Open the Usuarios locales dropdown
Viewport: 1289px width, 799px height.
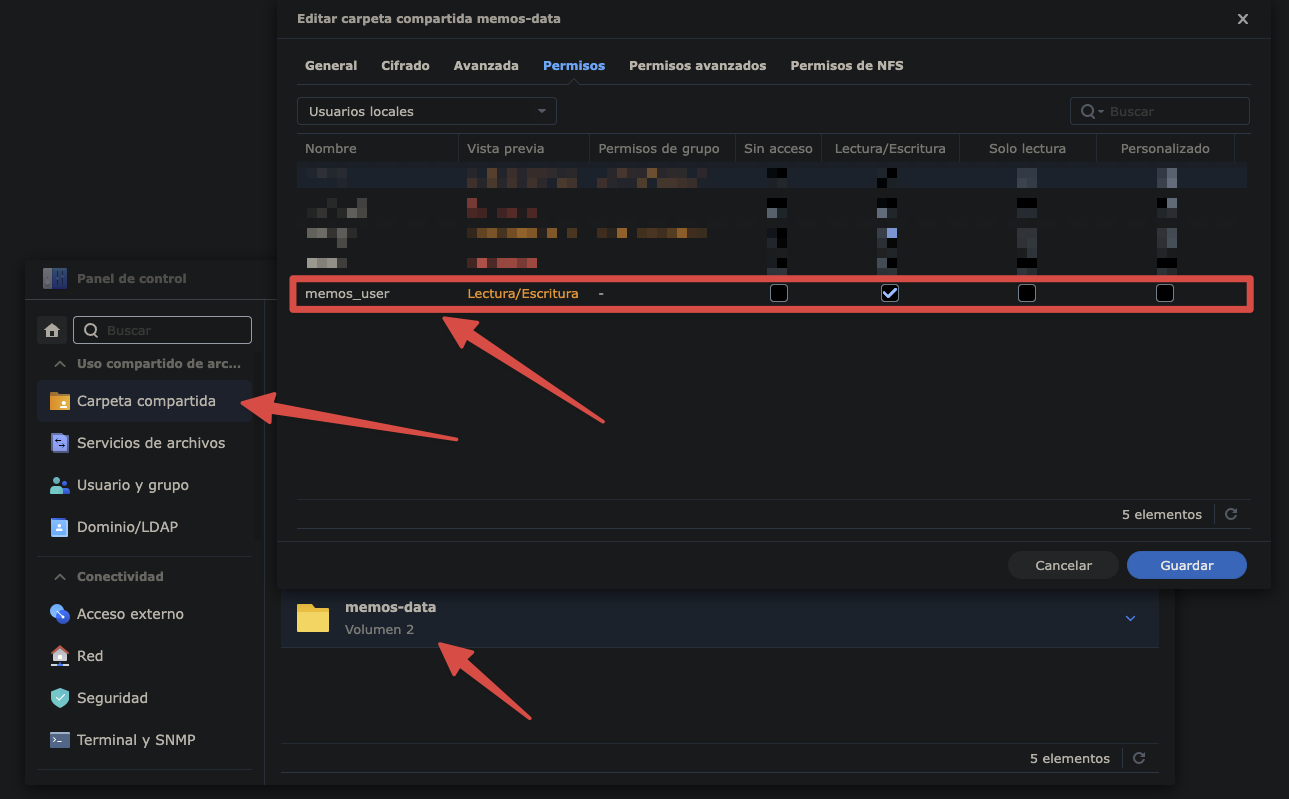coord(427,111)
